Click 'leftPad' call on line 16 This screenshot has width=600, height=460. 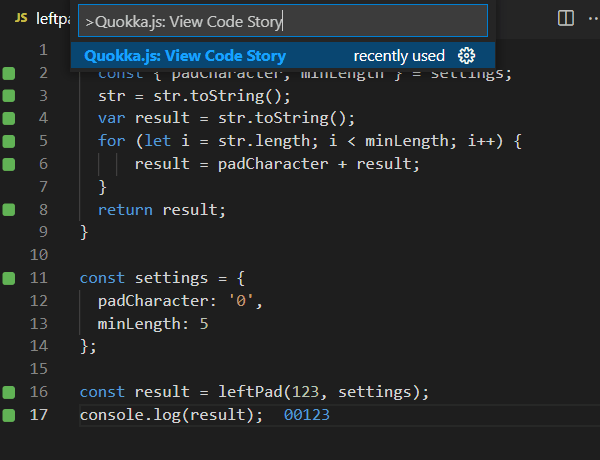pyautogui.click(x=250, y=392)
